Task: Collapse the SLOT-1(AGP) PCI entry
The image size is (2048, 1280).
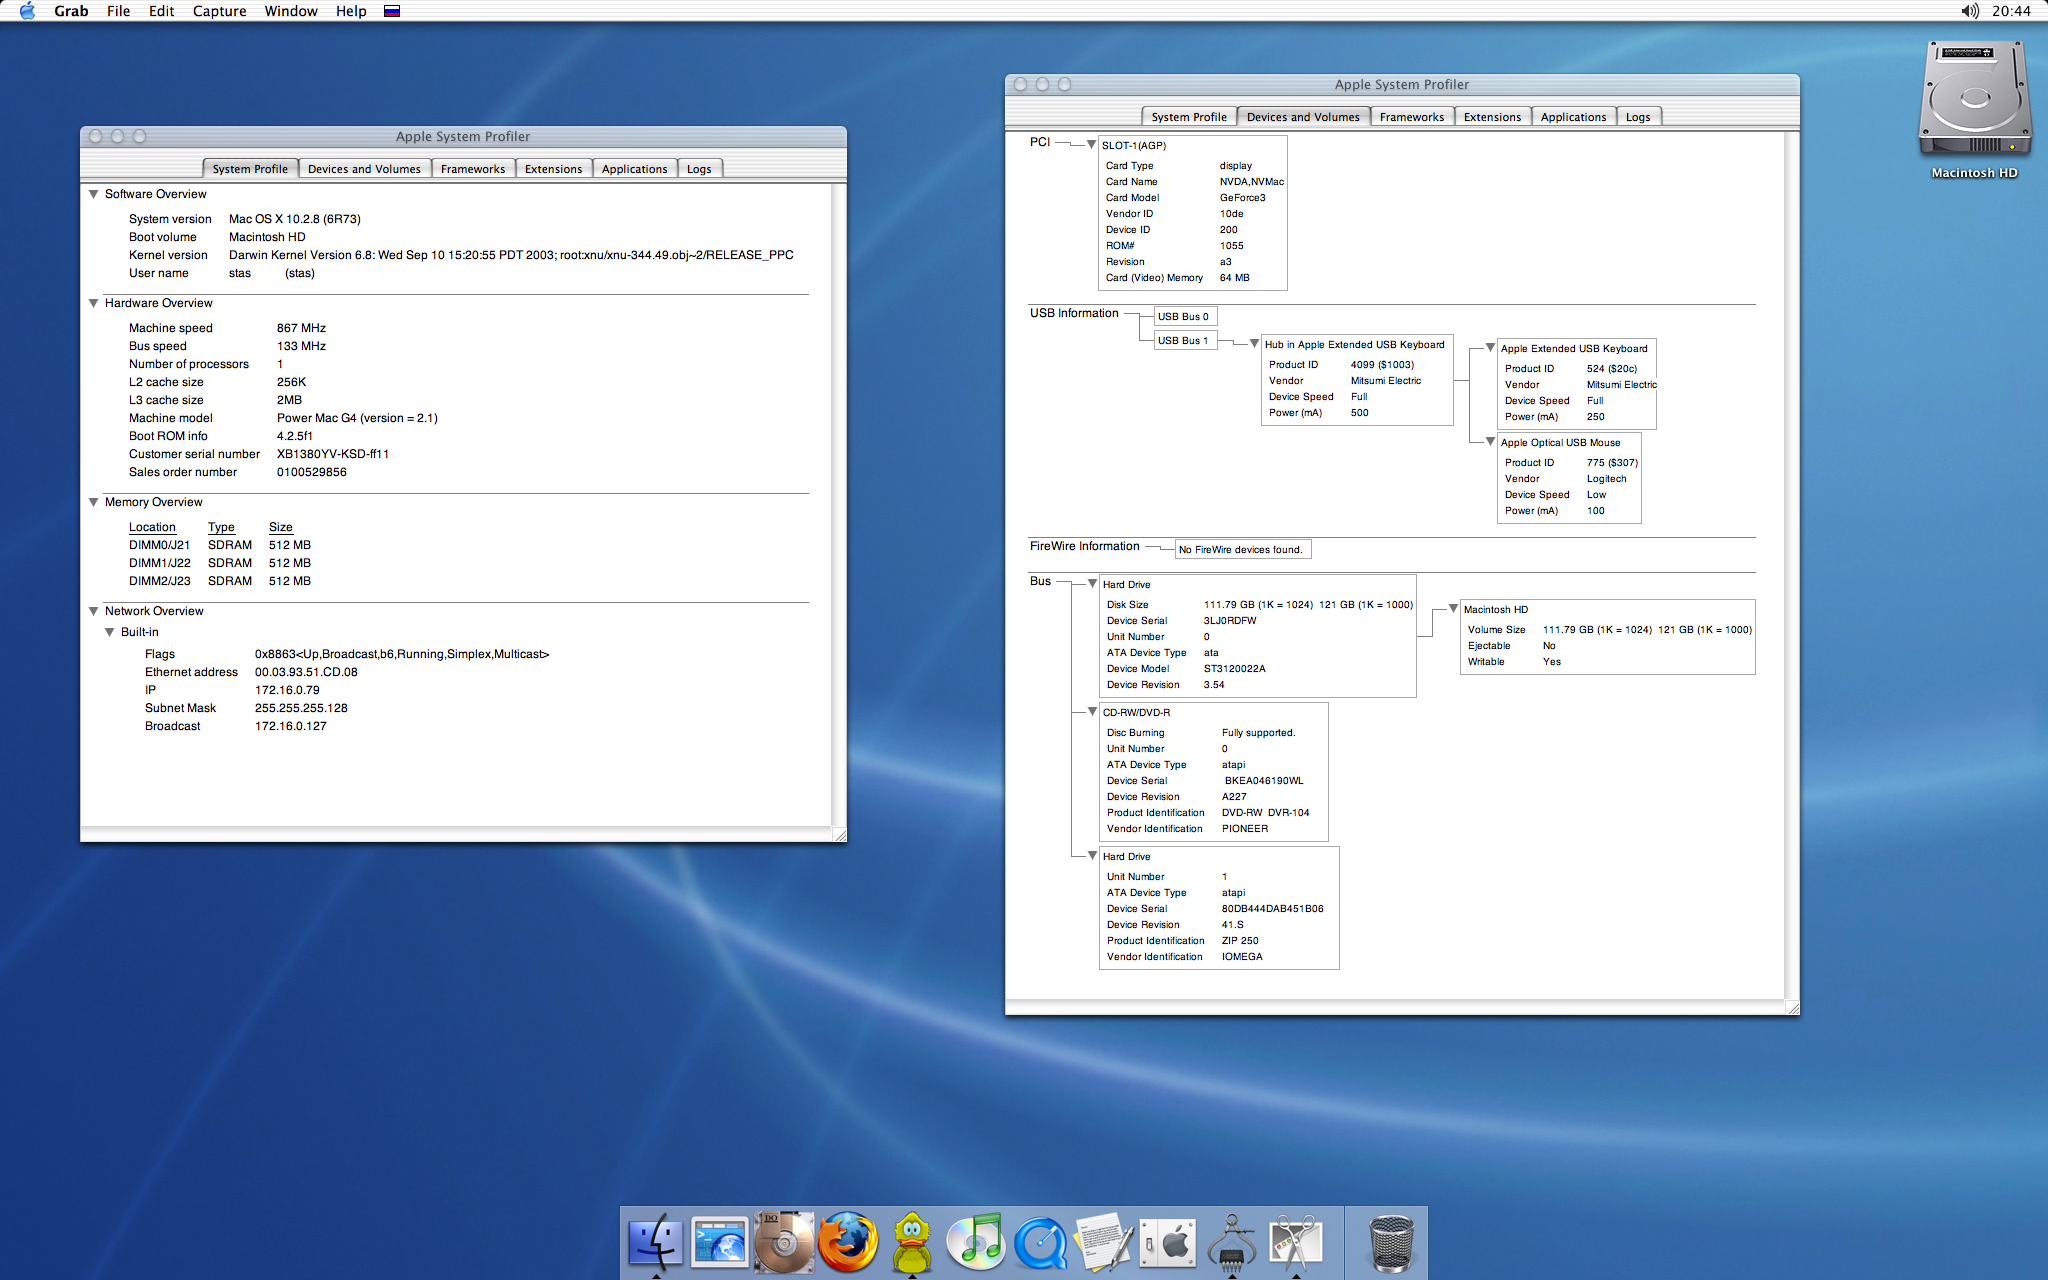Action: 1091,144
